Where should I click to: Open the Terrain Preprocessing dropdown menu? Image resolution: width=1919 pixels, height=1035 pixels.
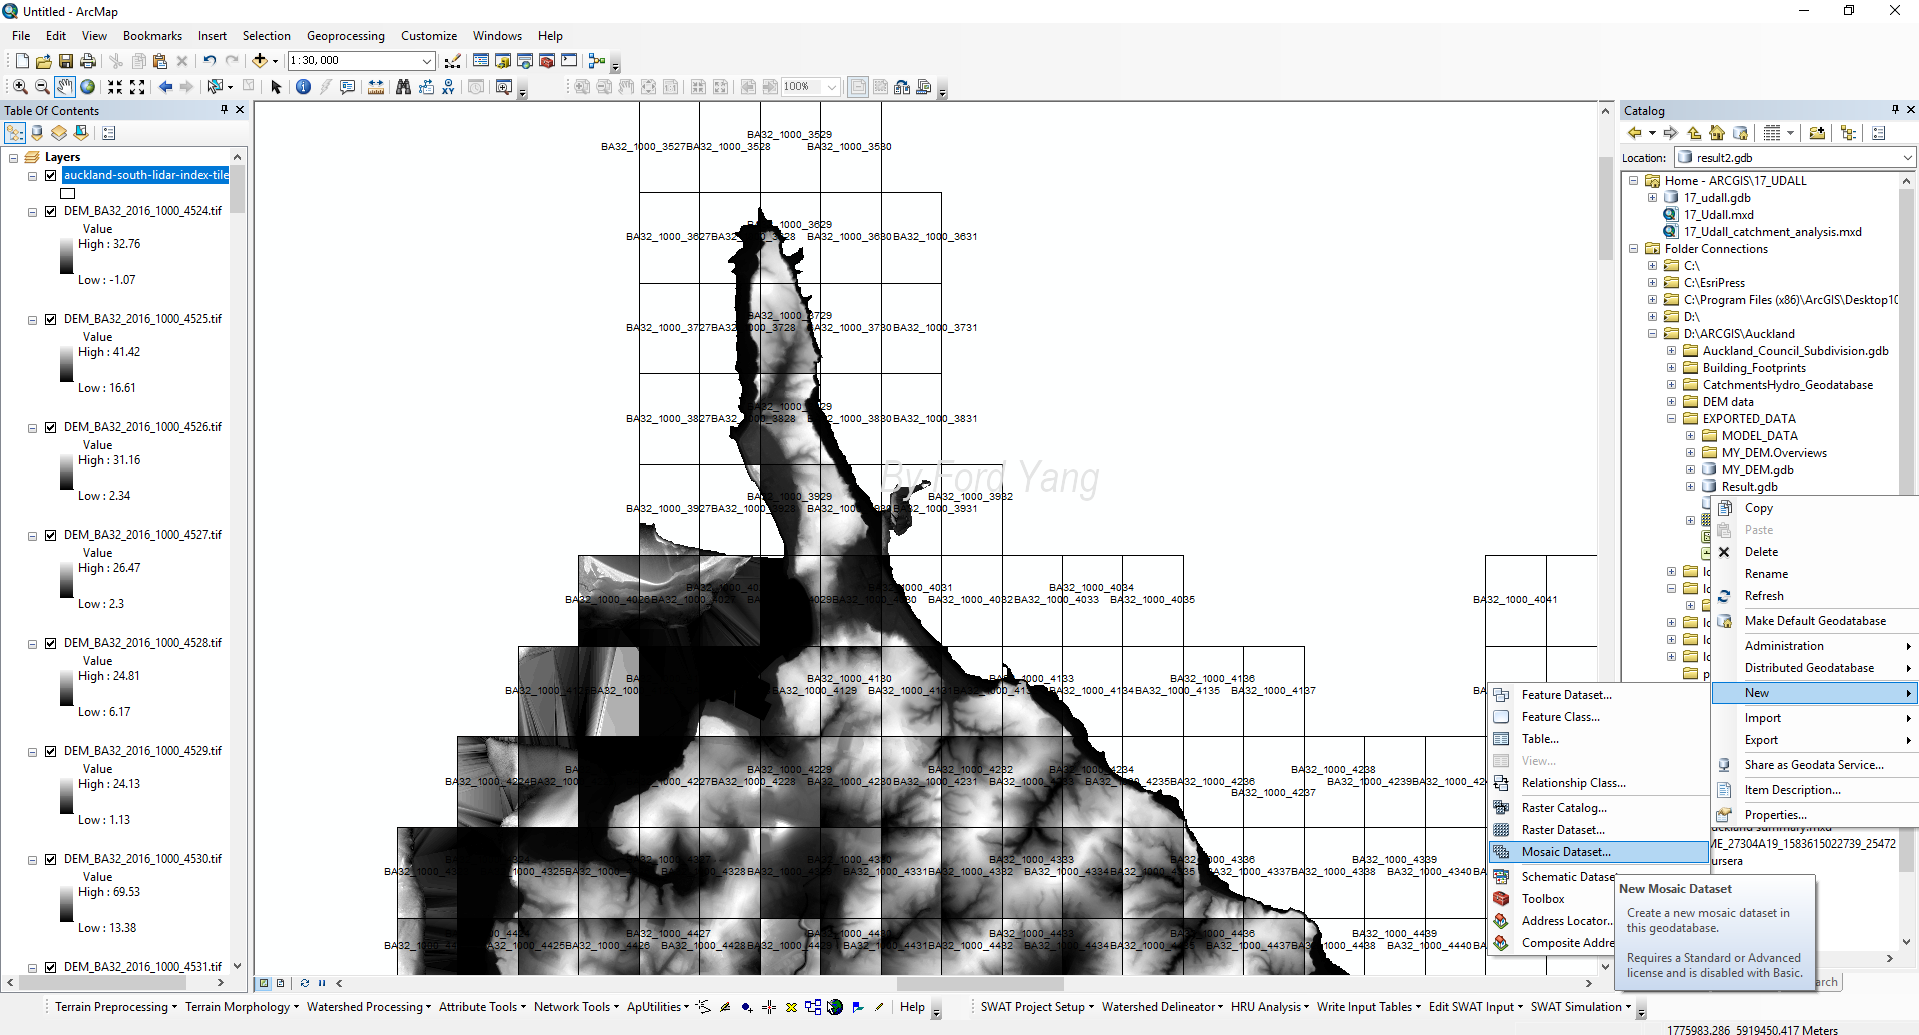click(116, 1007)
